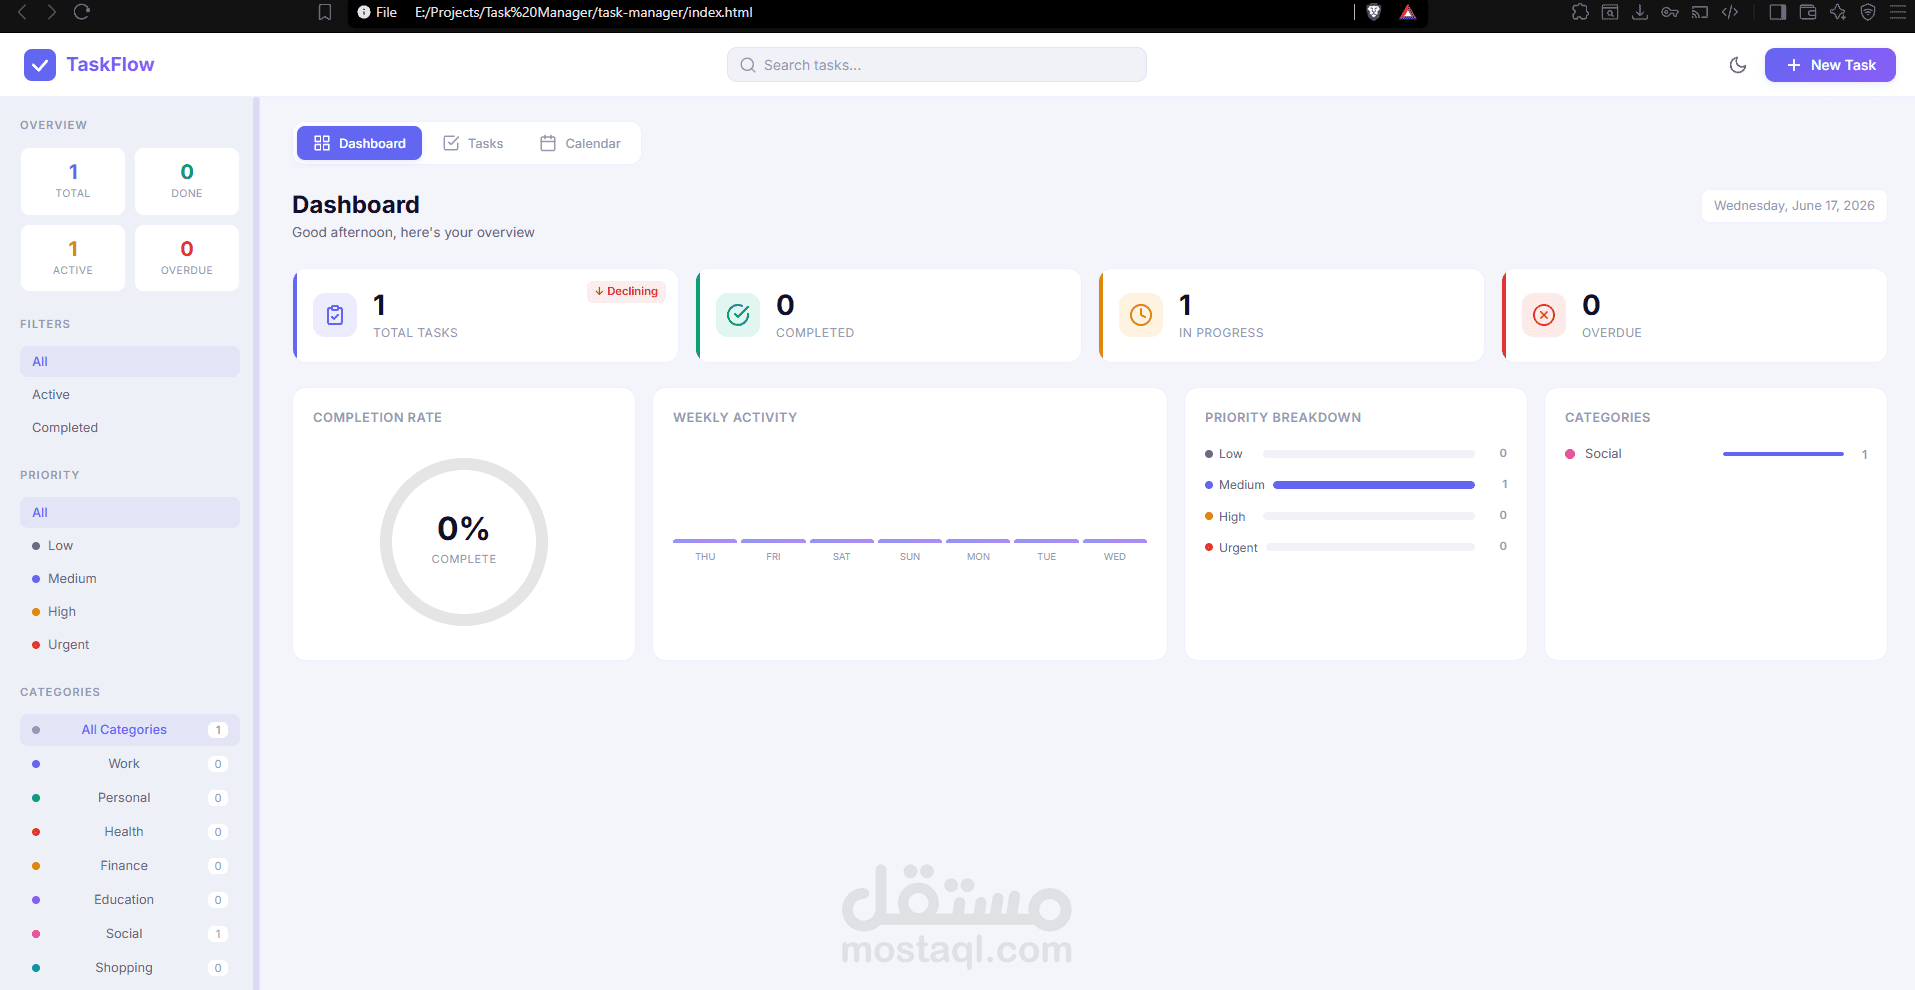The height and width of the screenshot is (990, 1915).
Task: Click the In Progress clock icon
Action: 1141,315
